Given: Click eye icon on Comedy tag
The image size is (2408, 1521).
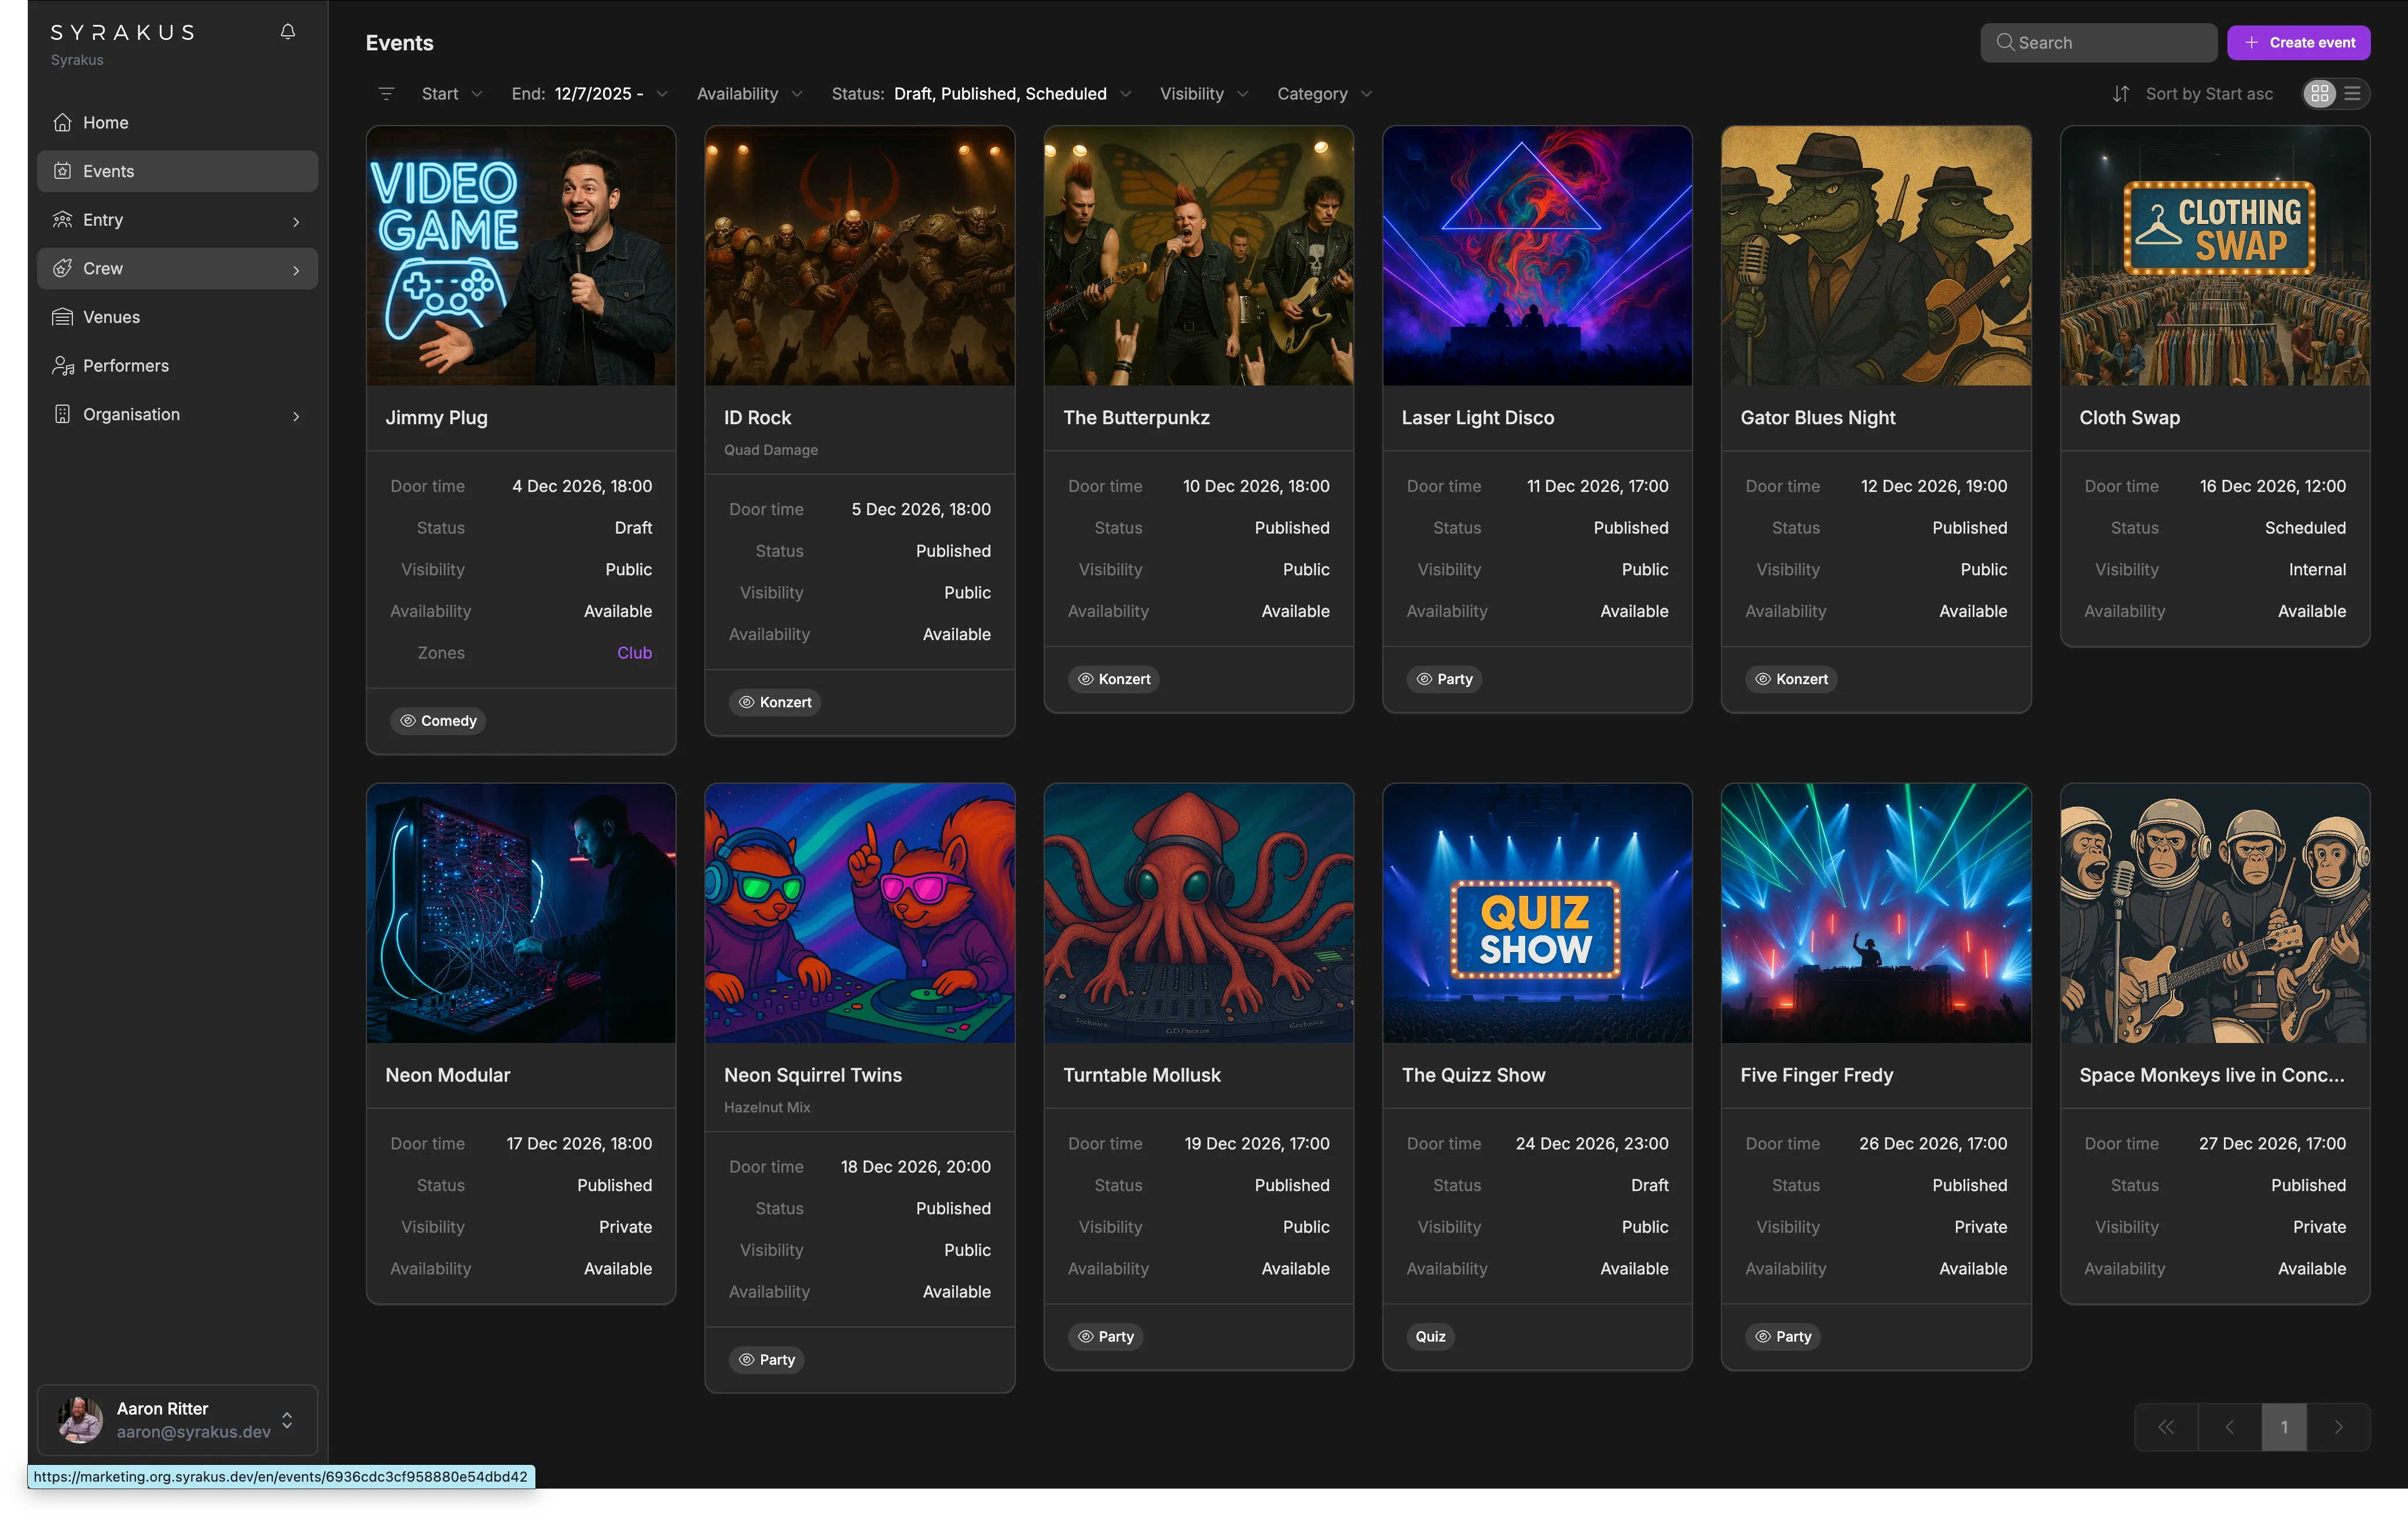Looking at the screenshot, I should point(408,721).
